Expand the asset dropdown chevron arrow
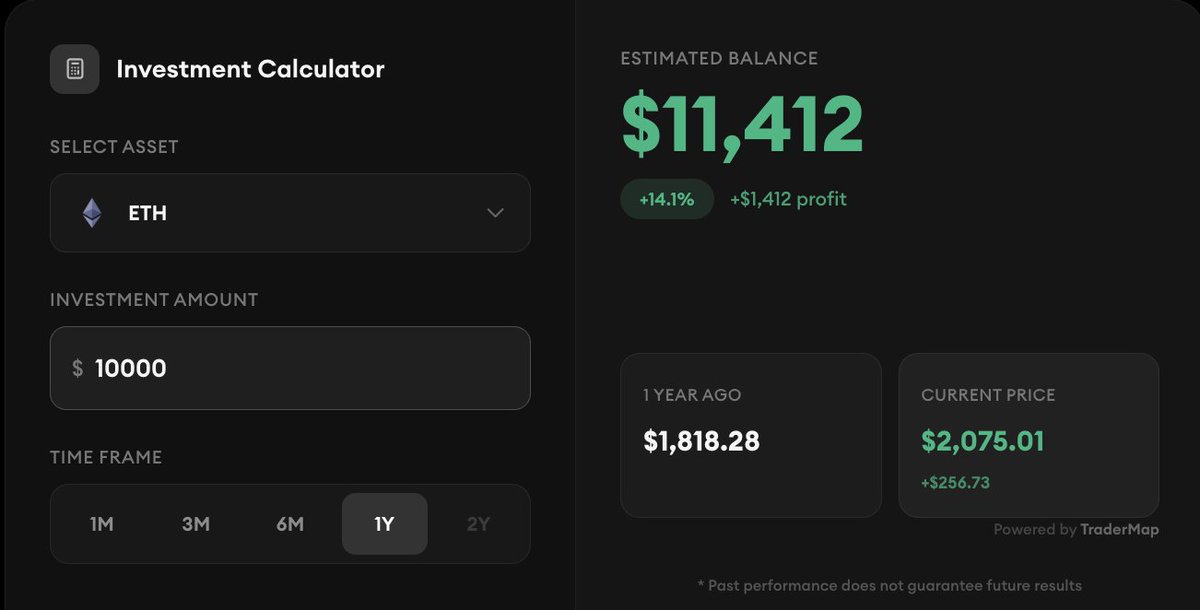The width and height of the screenshot is (1200, 610). [x=494, y=213]
